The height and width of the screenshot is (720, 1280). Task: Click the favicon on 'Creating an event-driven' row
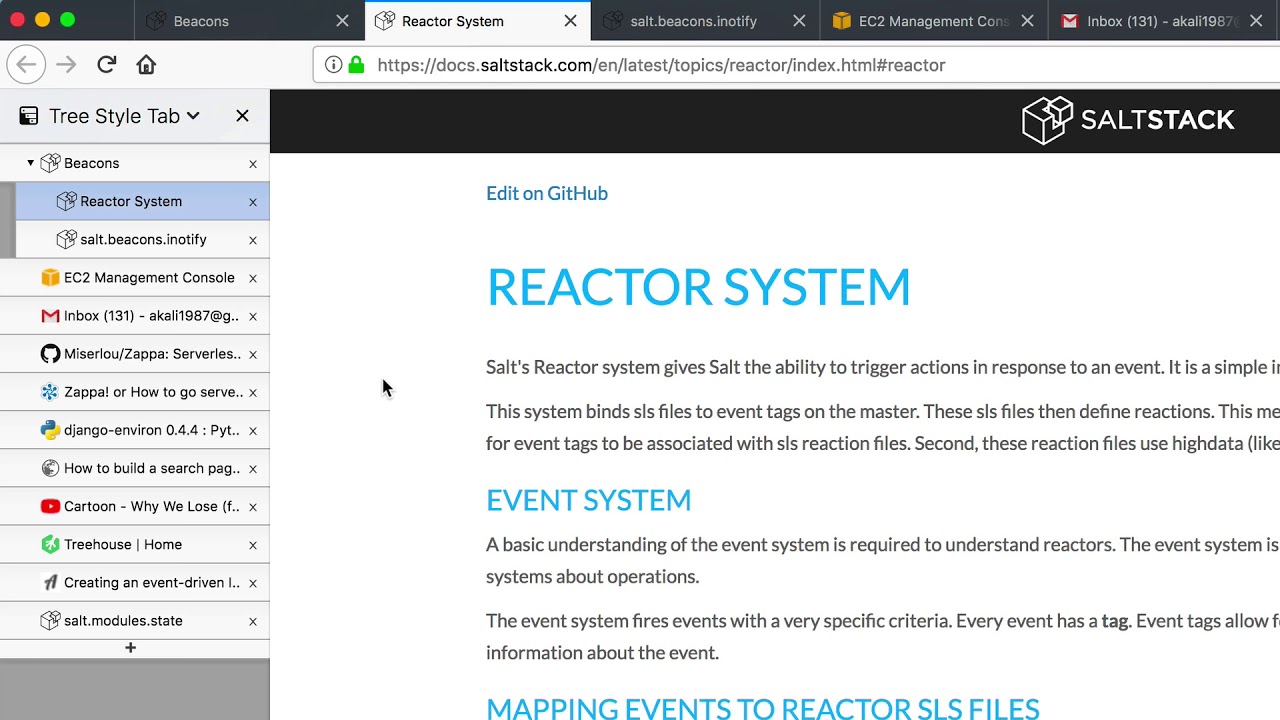(50, 582)
